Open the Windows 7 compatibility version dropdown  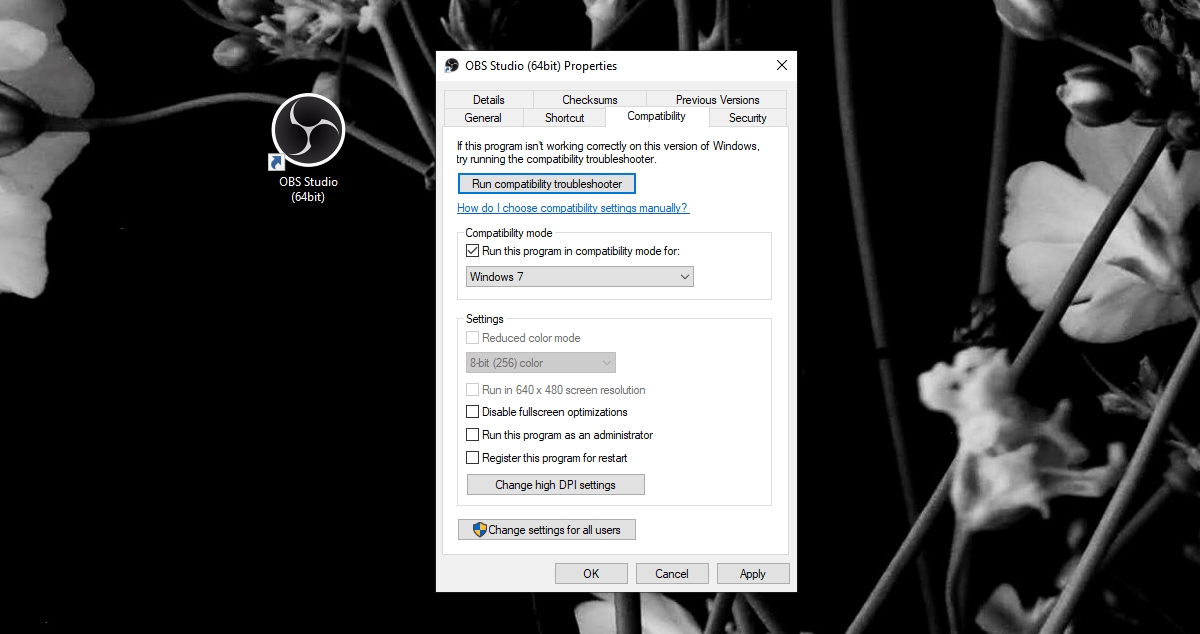[686, 276]
